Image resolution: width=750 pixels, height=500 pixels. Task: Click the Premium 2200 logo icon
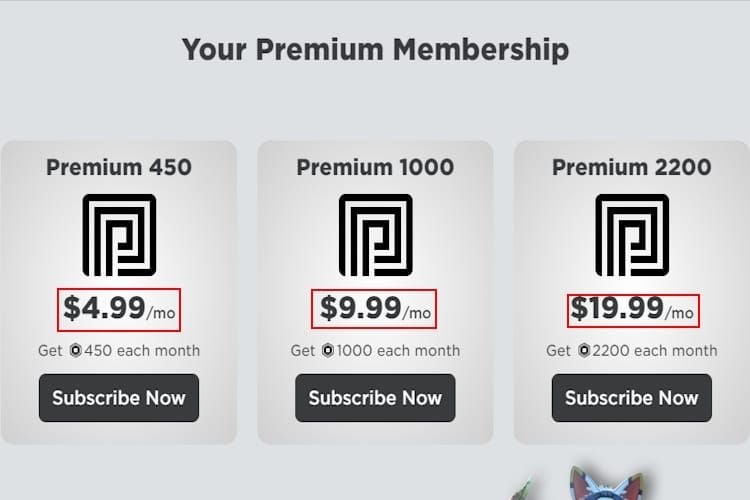[x=631, y=235]
